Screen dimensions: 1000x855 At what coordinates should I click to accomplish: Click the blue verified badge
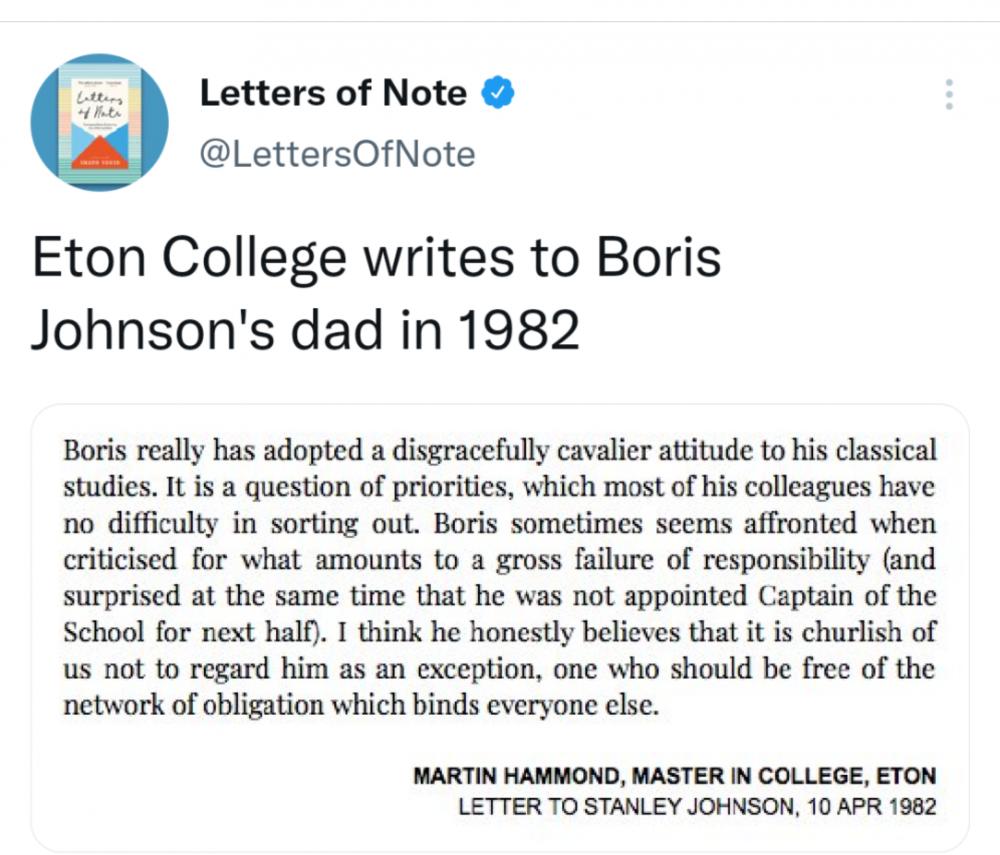(497, 93)
